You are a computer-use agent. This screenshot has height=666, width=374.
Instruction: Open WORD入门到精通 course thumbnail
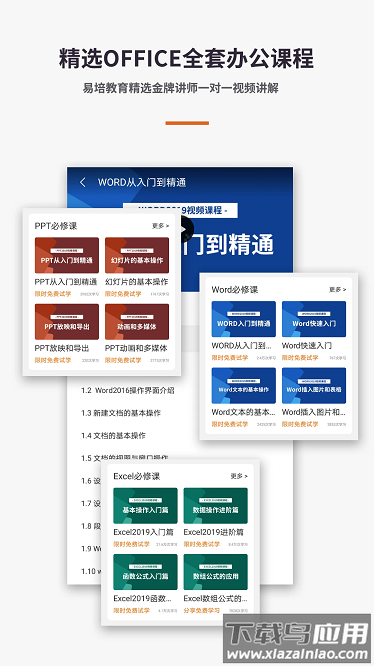tap(244, 319)
